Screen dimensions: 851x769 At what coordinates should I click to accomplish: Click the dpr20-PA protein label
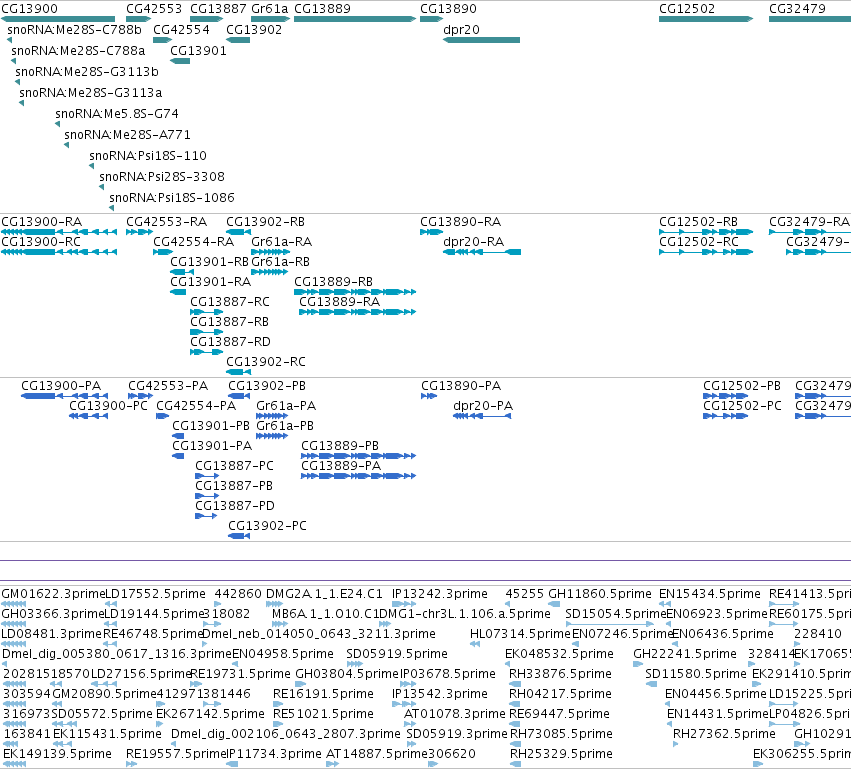click(x=483, y=406)
